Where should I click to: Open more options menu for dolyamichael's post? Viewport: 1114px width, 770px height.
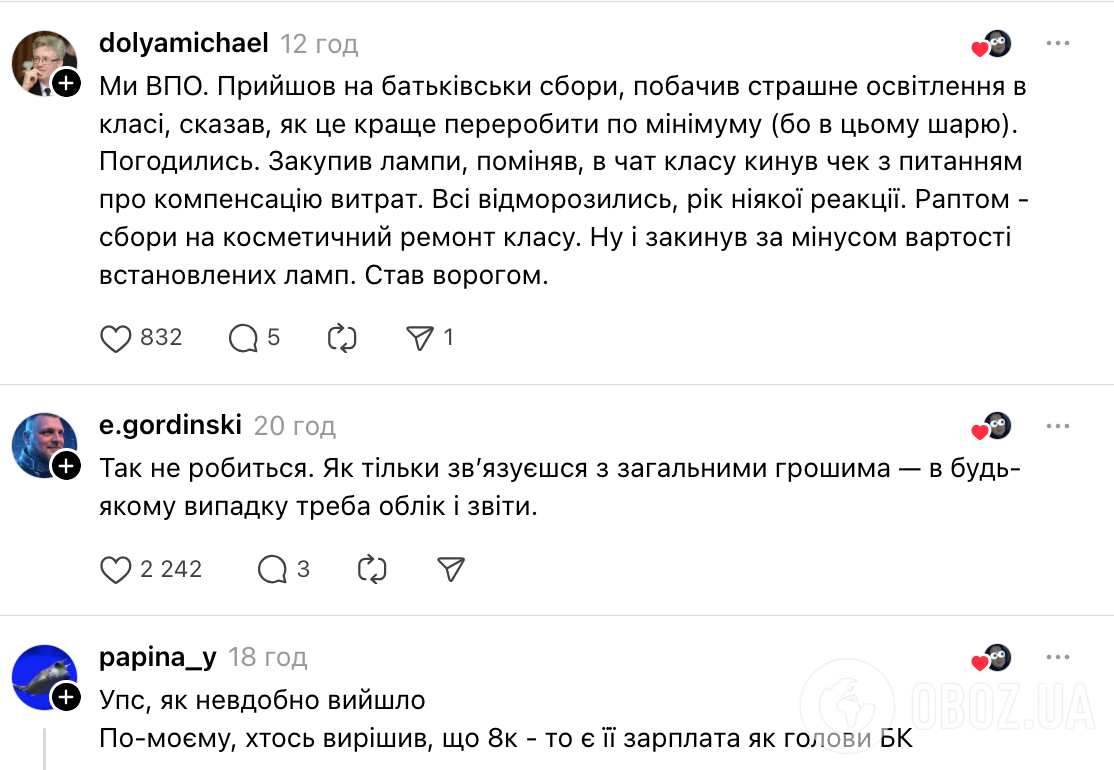pyautogui.click(x=1057, y=44)
